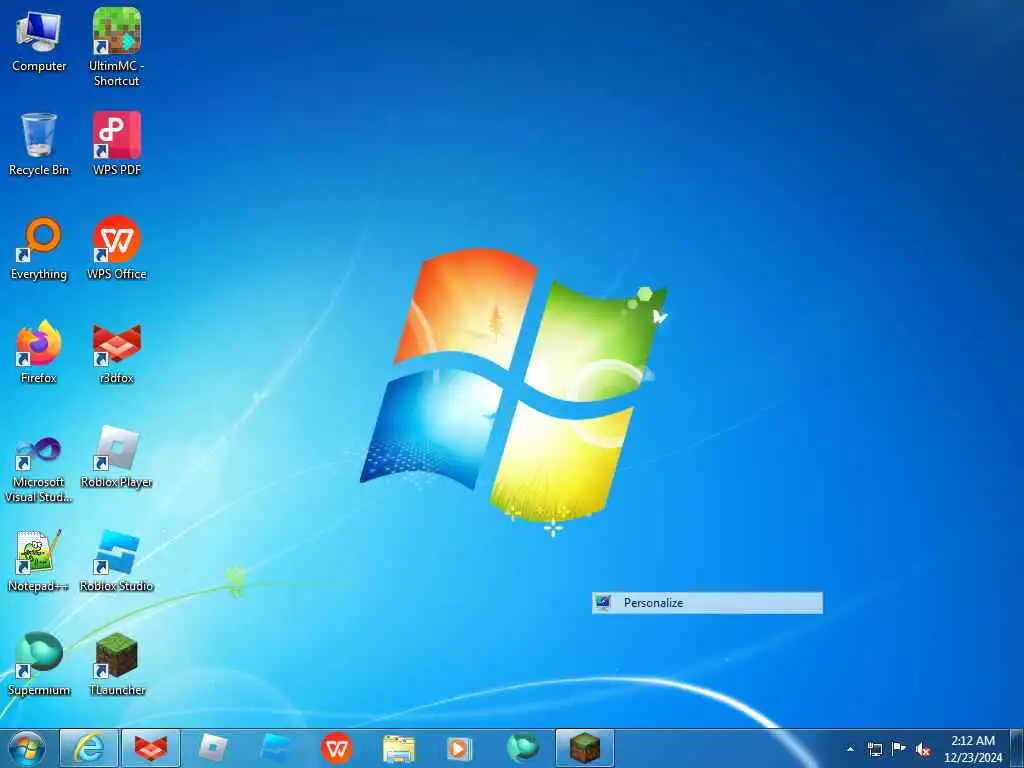This screenshot has width=1024, height=768.
Task: Select the Notepad++ desktop icon
Action: [x=39, y=561]
